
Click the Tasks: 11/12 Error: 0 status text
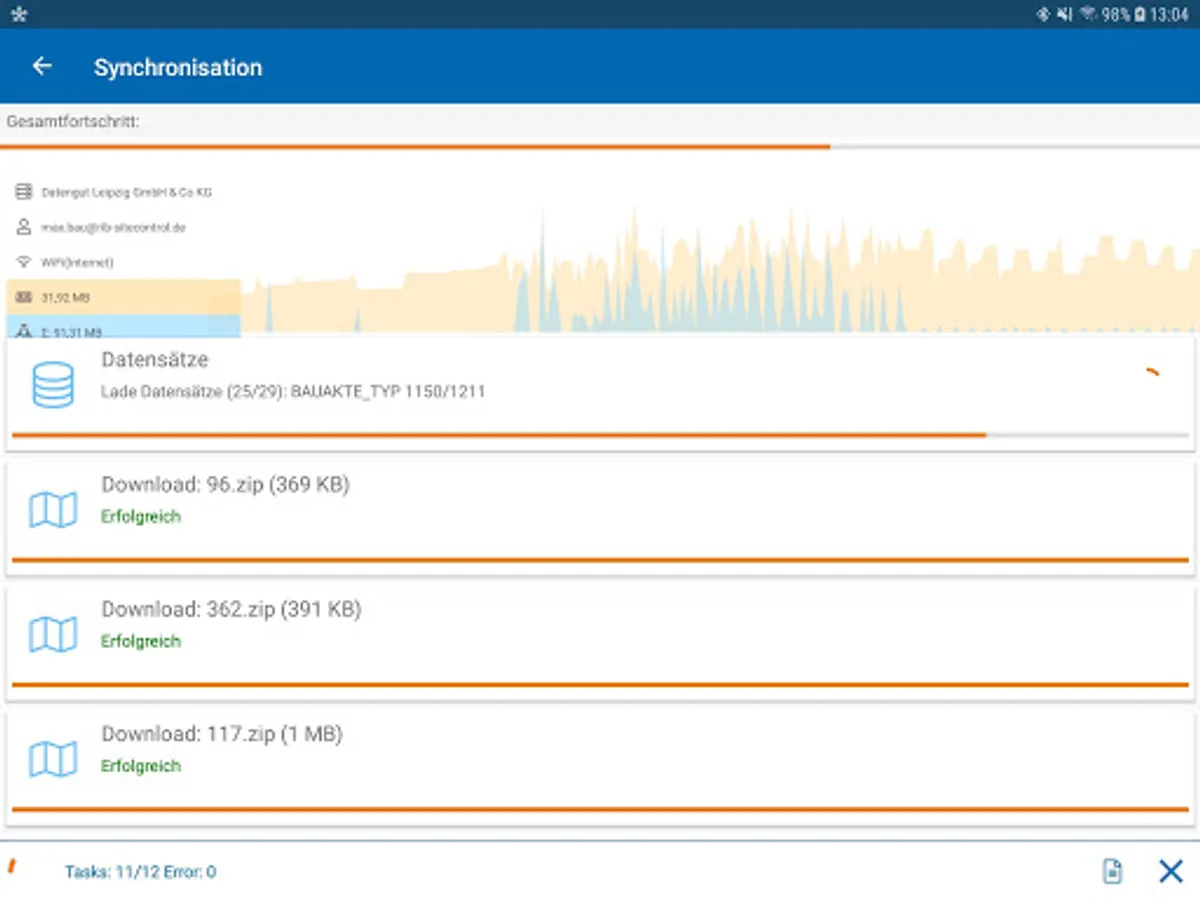(140, 872)
